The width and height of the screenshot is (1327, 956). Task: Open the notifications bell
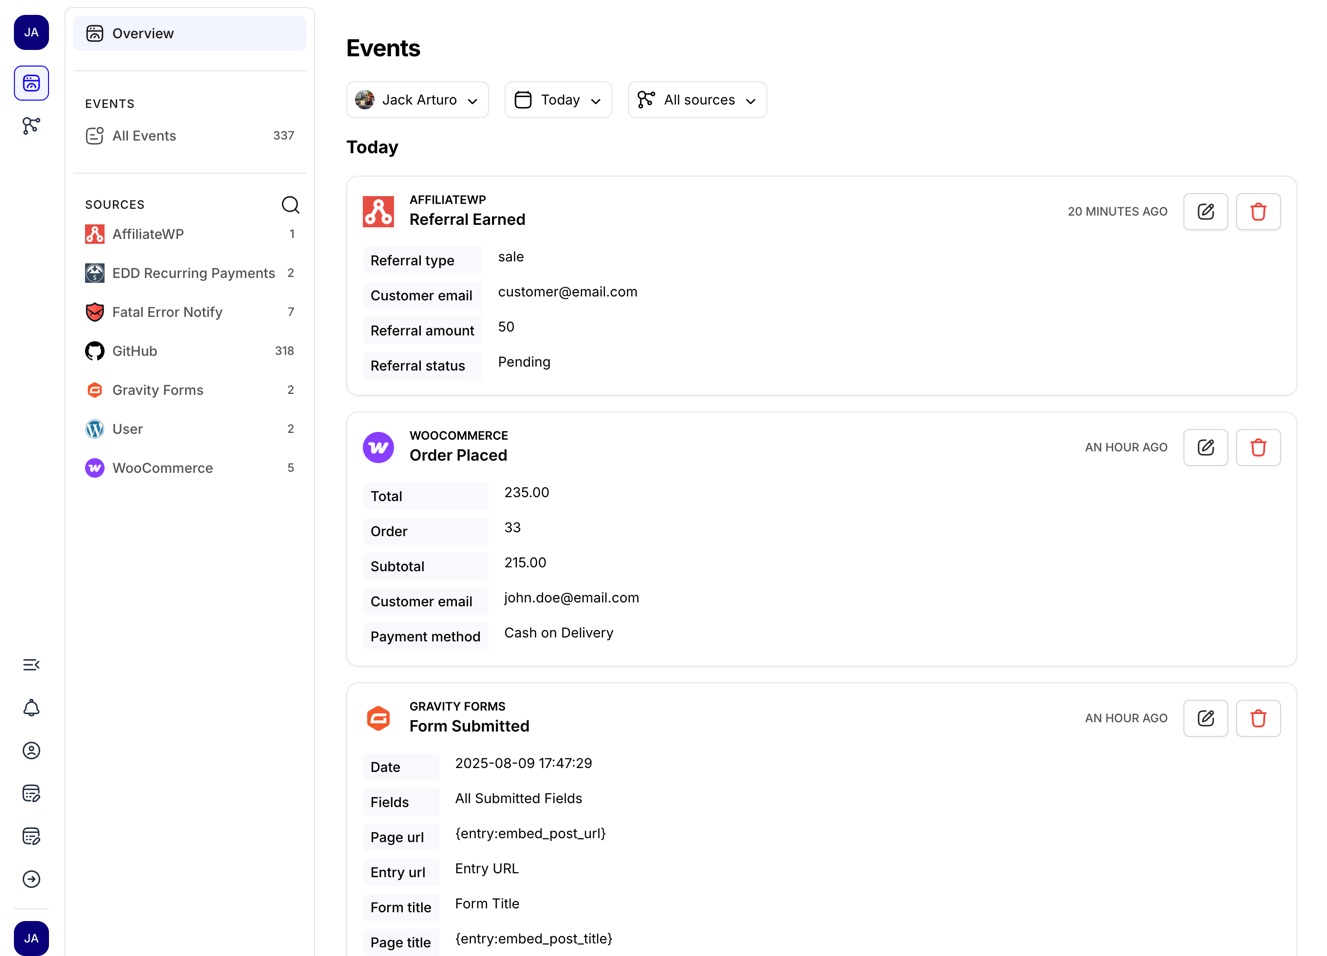pyautogui.click(x=31, y=707)
